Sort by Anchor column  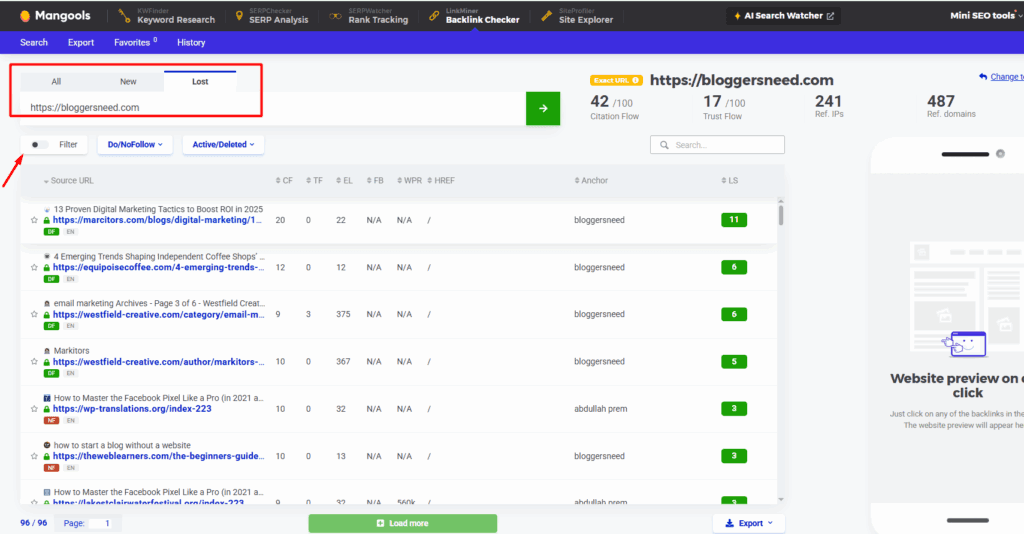pyautogui.click(x=591, y=181)
